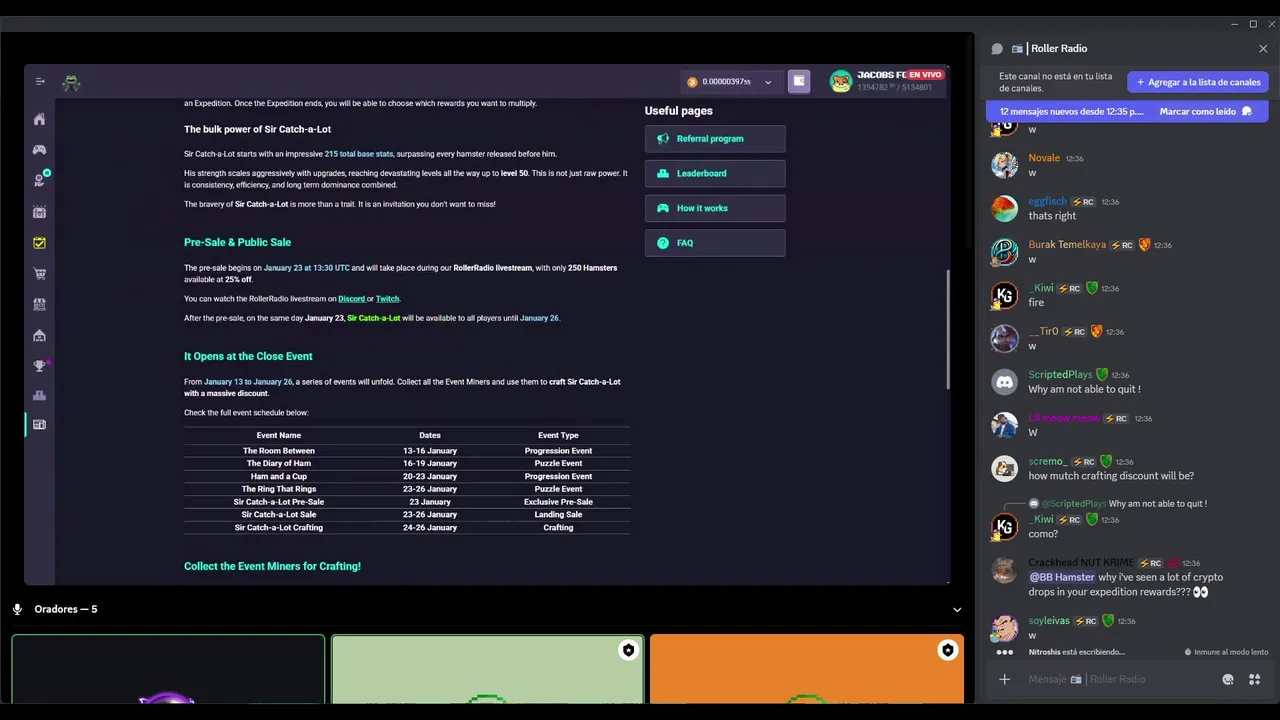Click Marcar como leído
This screenshot has height=720, width=1280.
pos(1205,112)
